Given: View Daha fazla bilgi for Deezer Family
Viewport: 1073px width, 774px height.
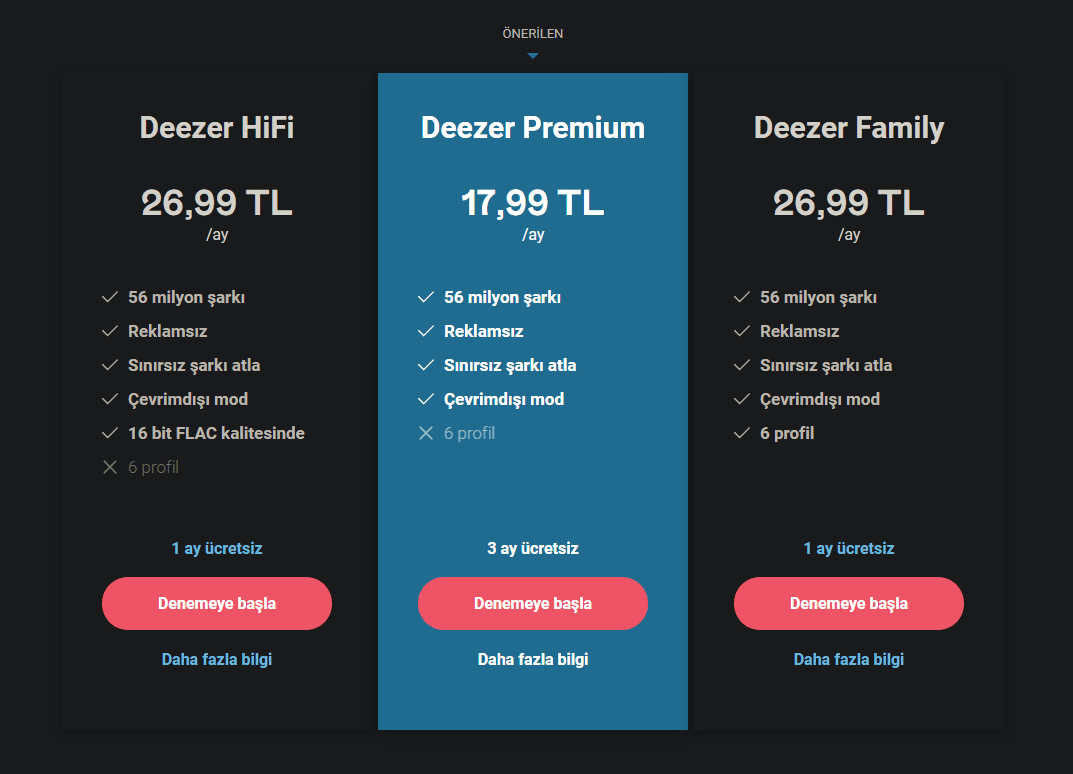Looking at the screenshot, I should point(849,659).
